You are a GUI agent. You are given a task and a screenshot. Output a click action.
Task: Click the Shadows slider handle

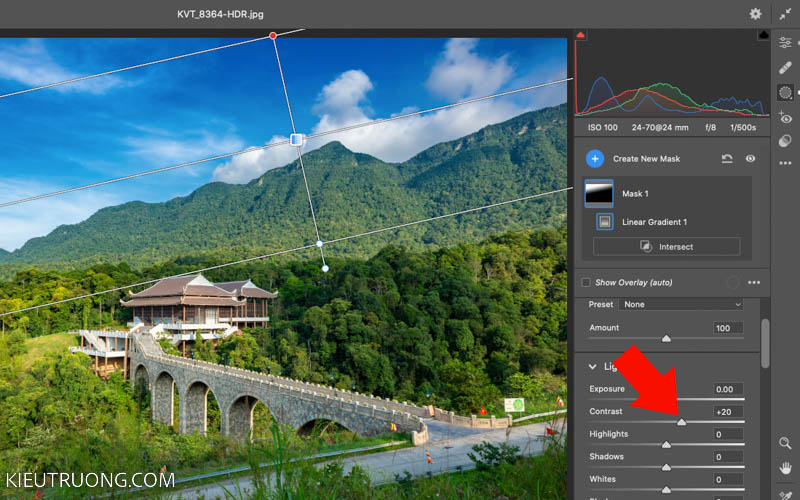(x=666, y=467)
